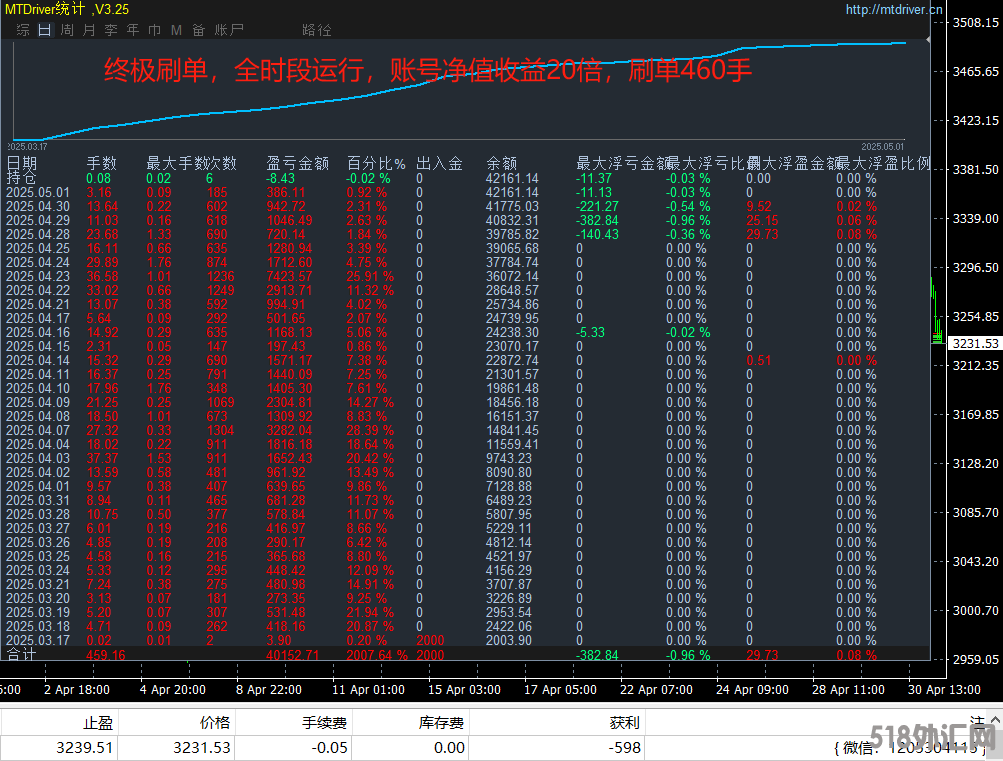Click the MTDriver统计 V3.25 title
This screenshot has width=1003, height=761.
pos(67,9)
